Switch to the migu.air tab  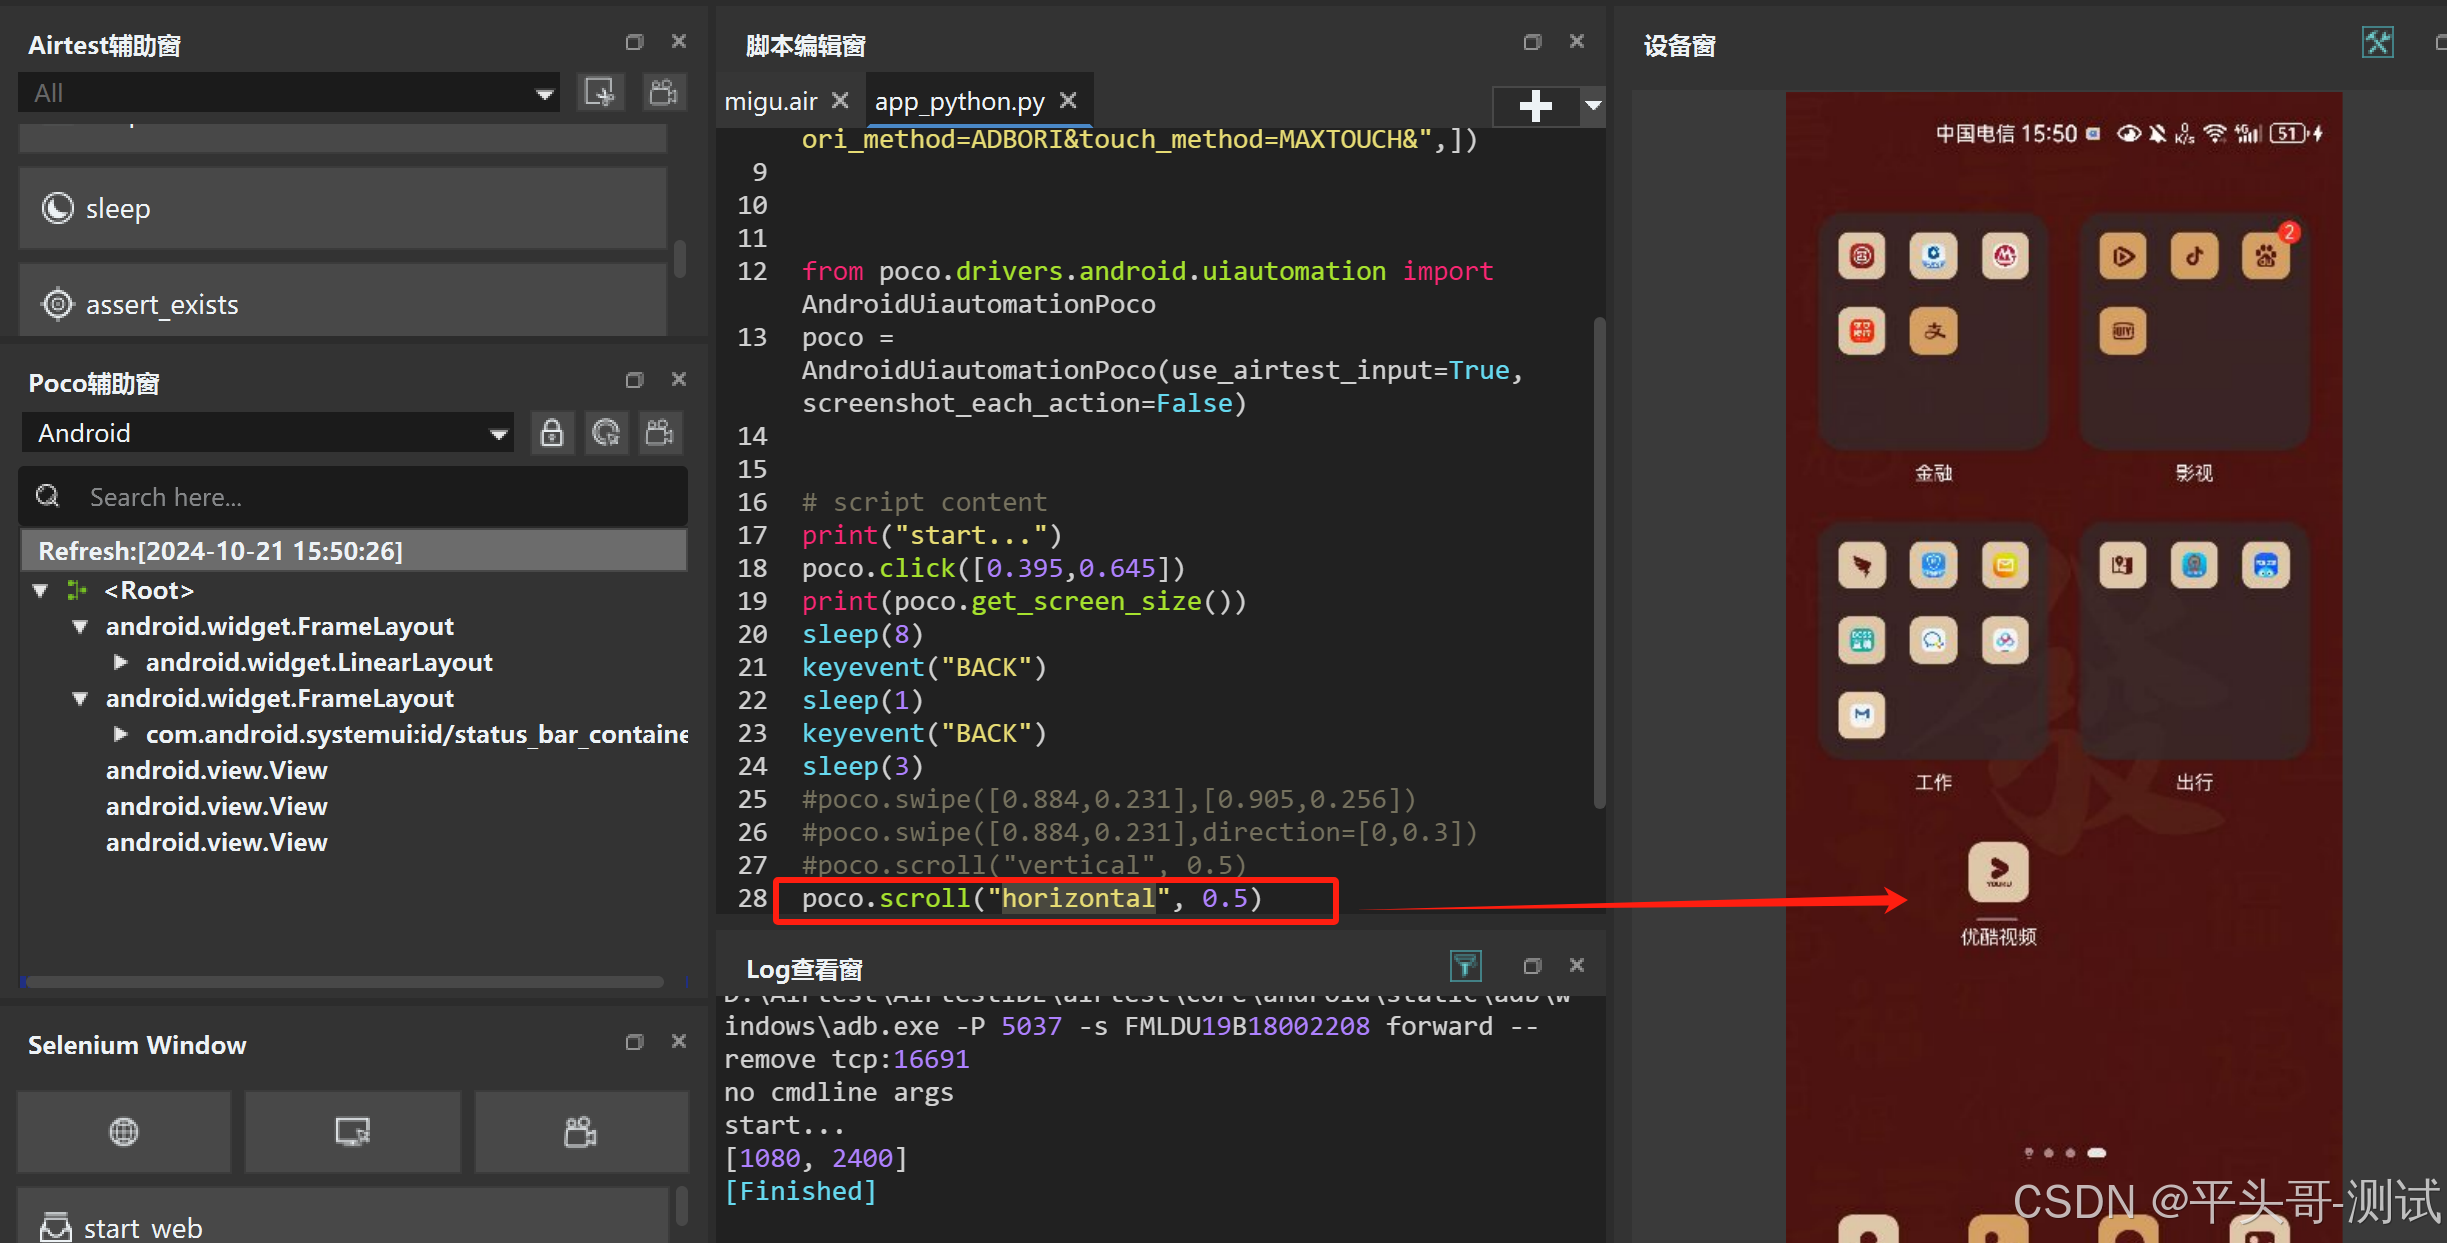click(770, 101)
